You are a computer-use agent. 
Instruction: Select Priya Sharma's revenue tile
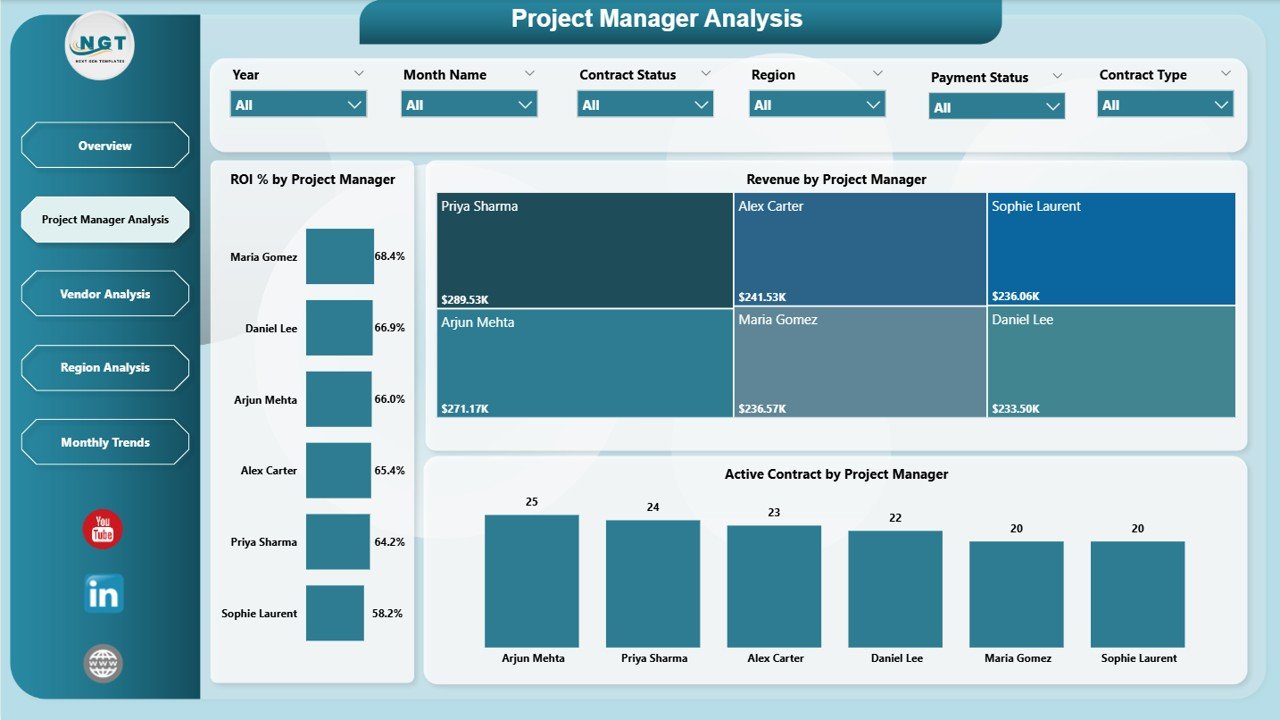(x=583, y=250)
